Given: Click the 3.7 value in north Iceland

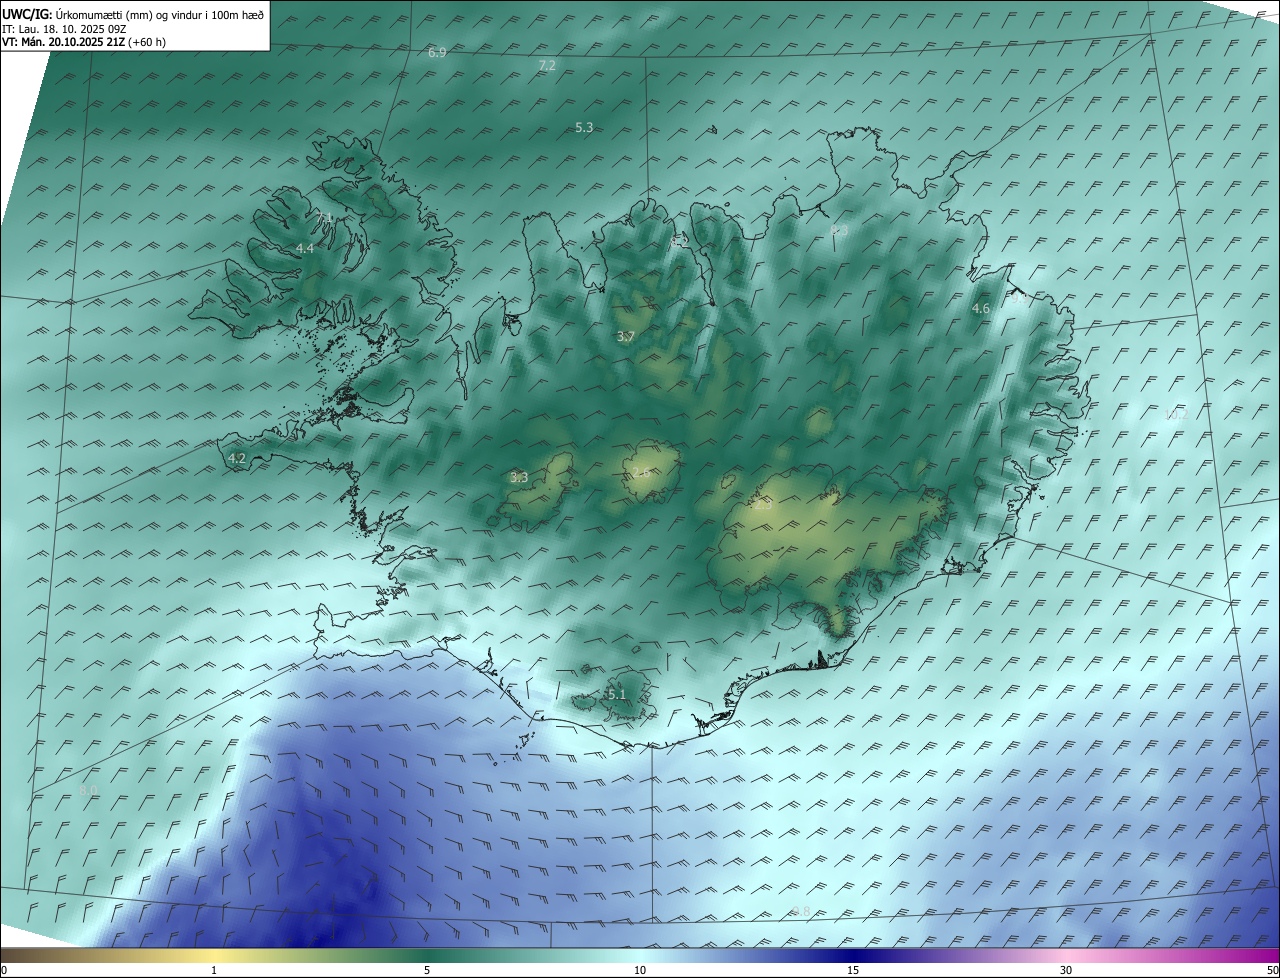Looking at the screenshot, I should [625, 336].
